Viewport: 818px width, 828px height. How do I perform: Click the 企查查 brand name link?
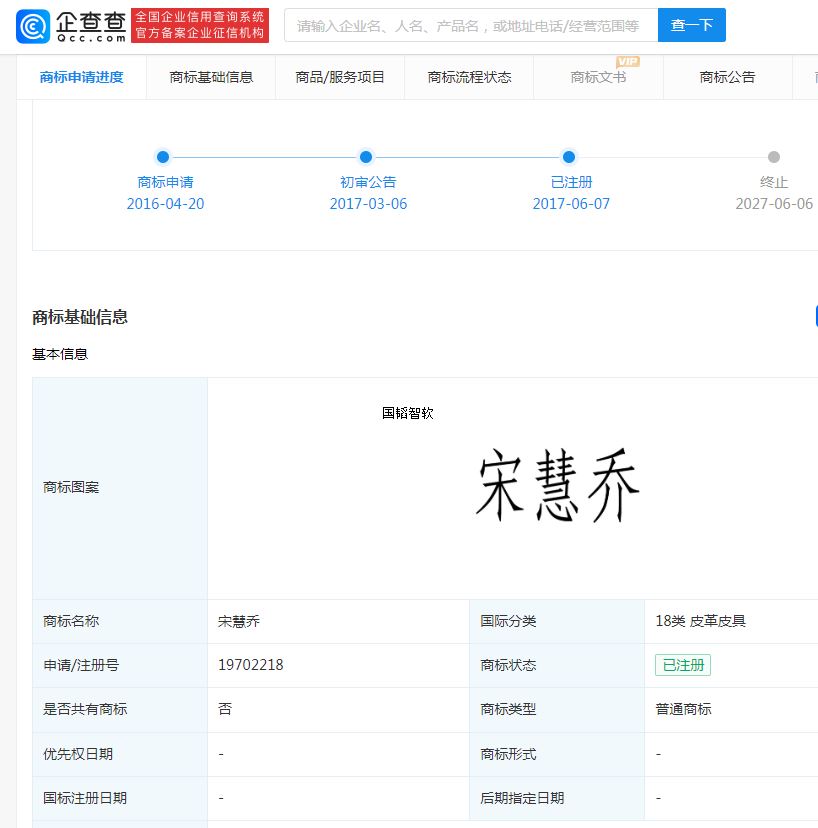pyautogui.click(x=91, y=26)
